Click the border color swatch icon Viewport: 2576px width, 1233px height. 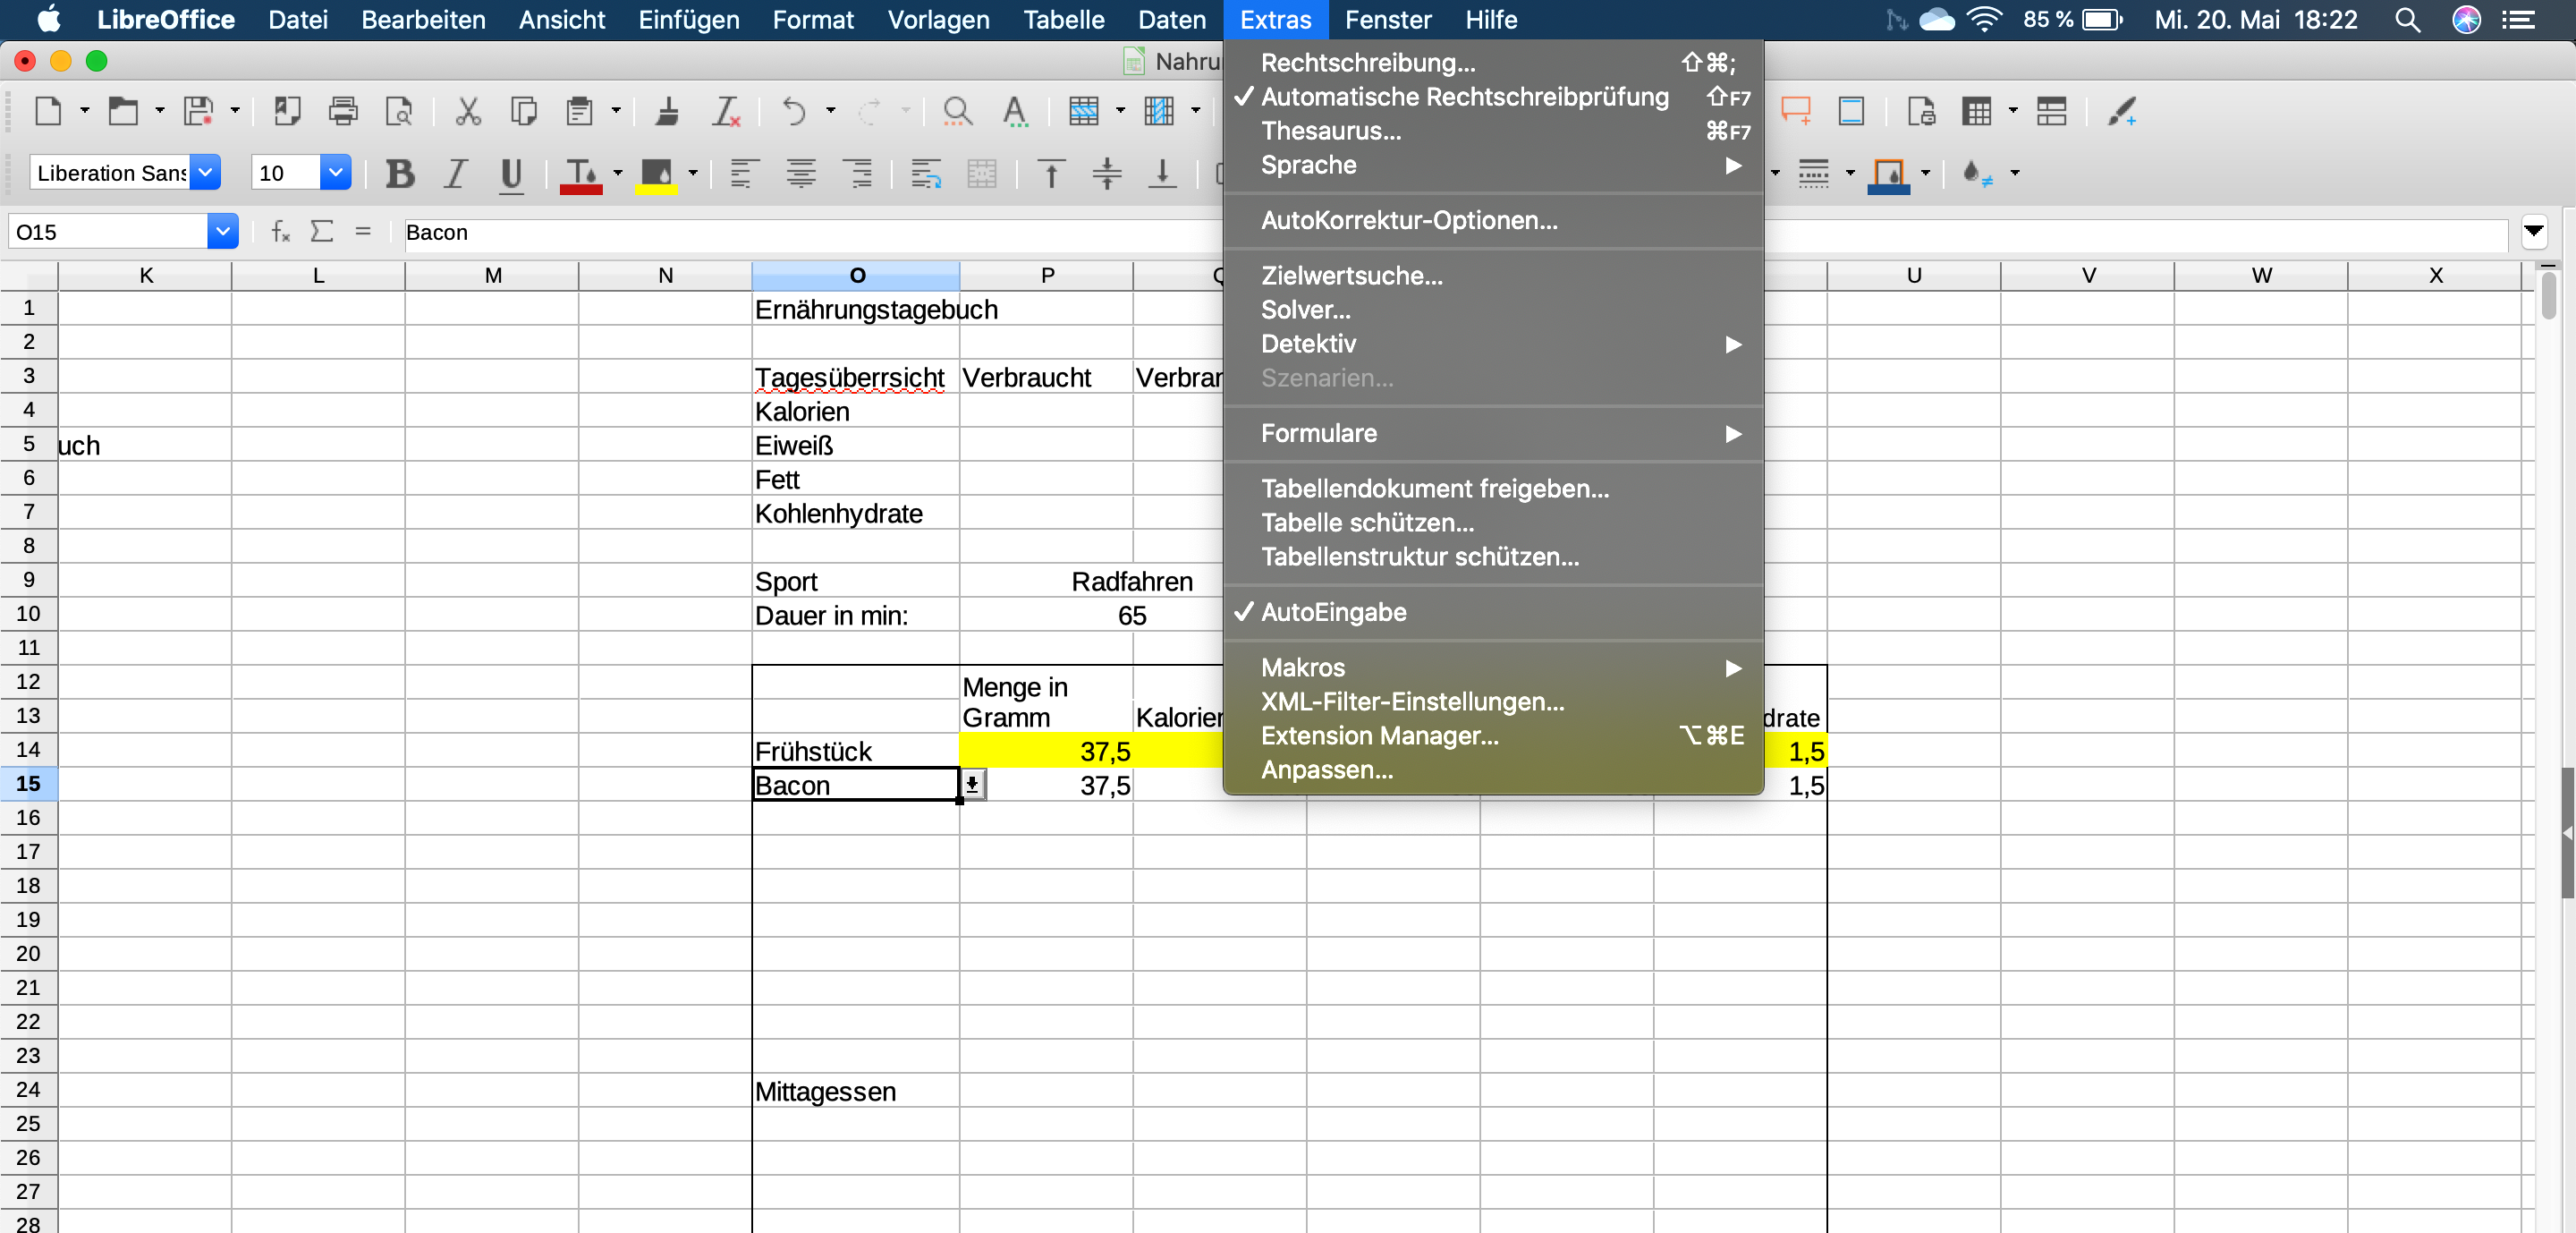(x=1888, y=175)
